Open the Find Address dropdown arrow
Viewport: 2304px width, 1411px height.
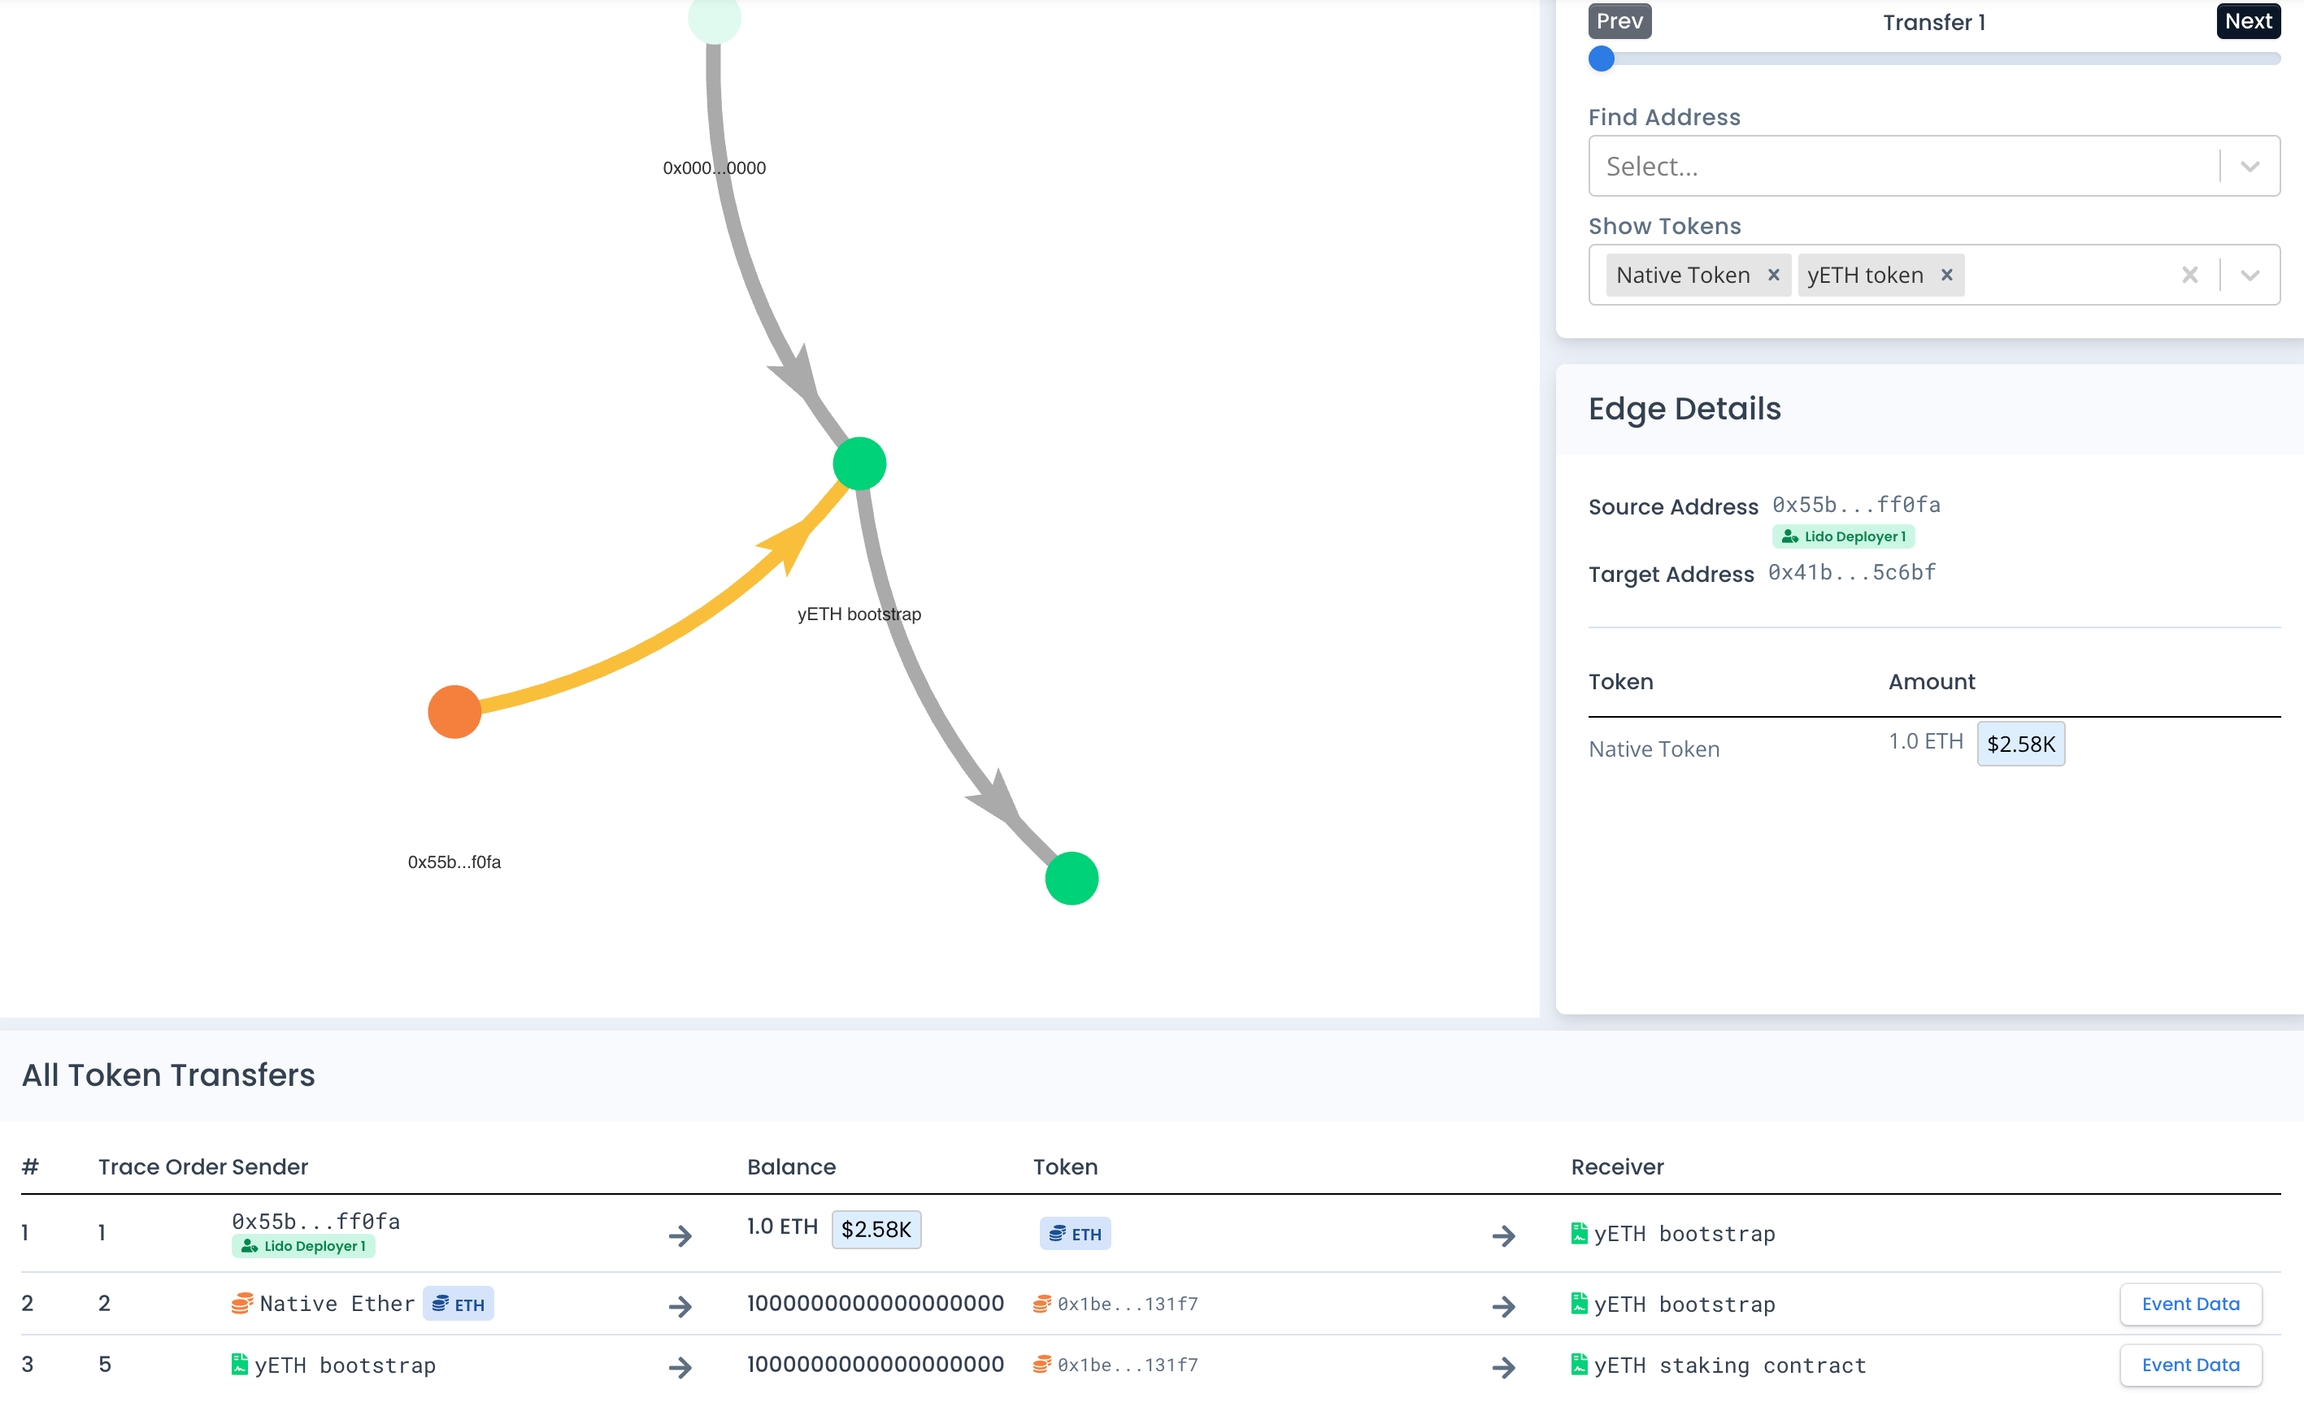(x=2250, y=166)
